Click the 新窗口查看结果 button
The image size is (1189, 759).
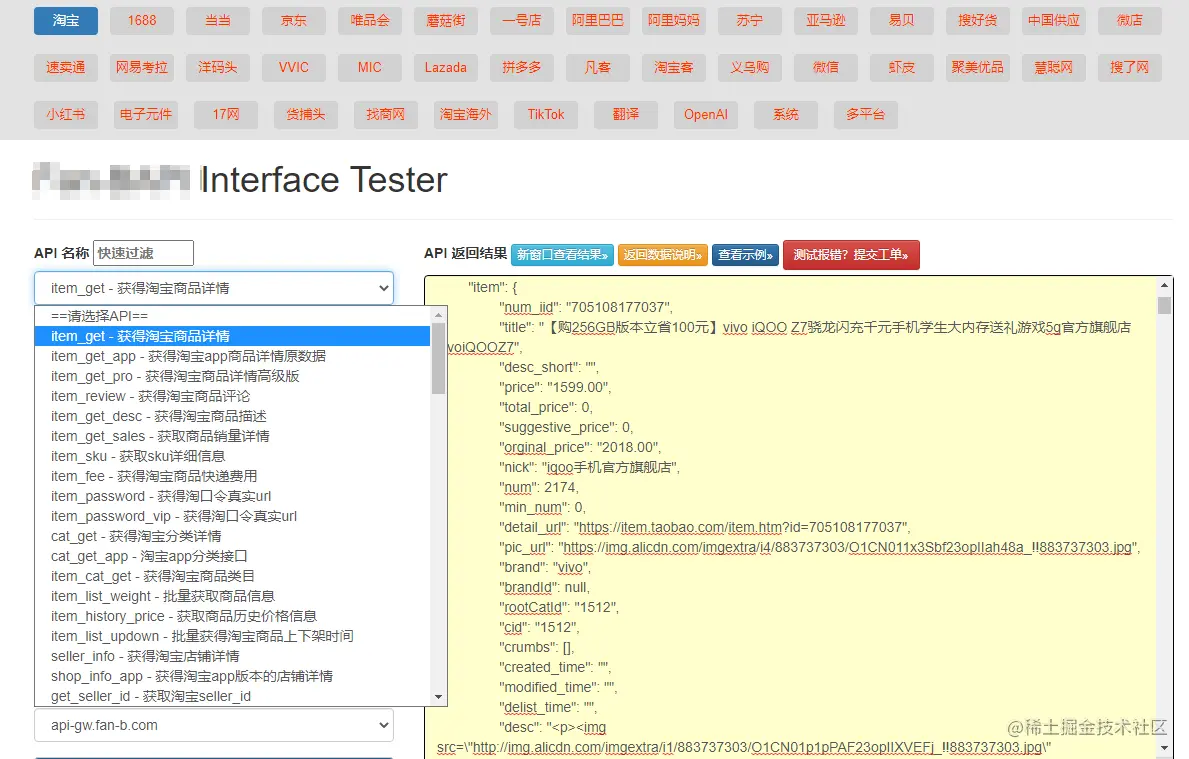point(562,255)
